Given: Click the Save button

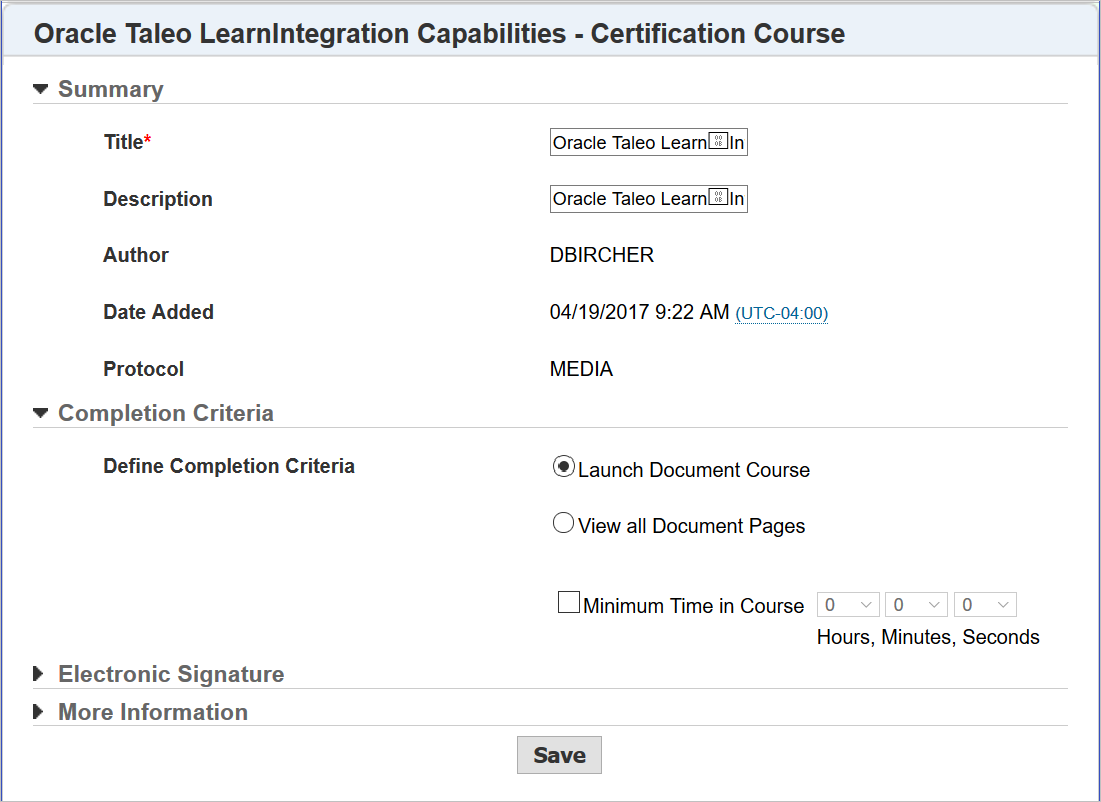Looking at the screenshot, I should [559, 755].
